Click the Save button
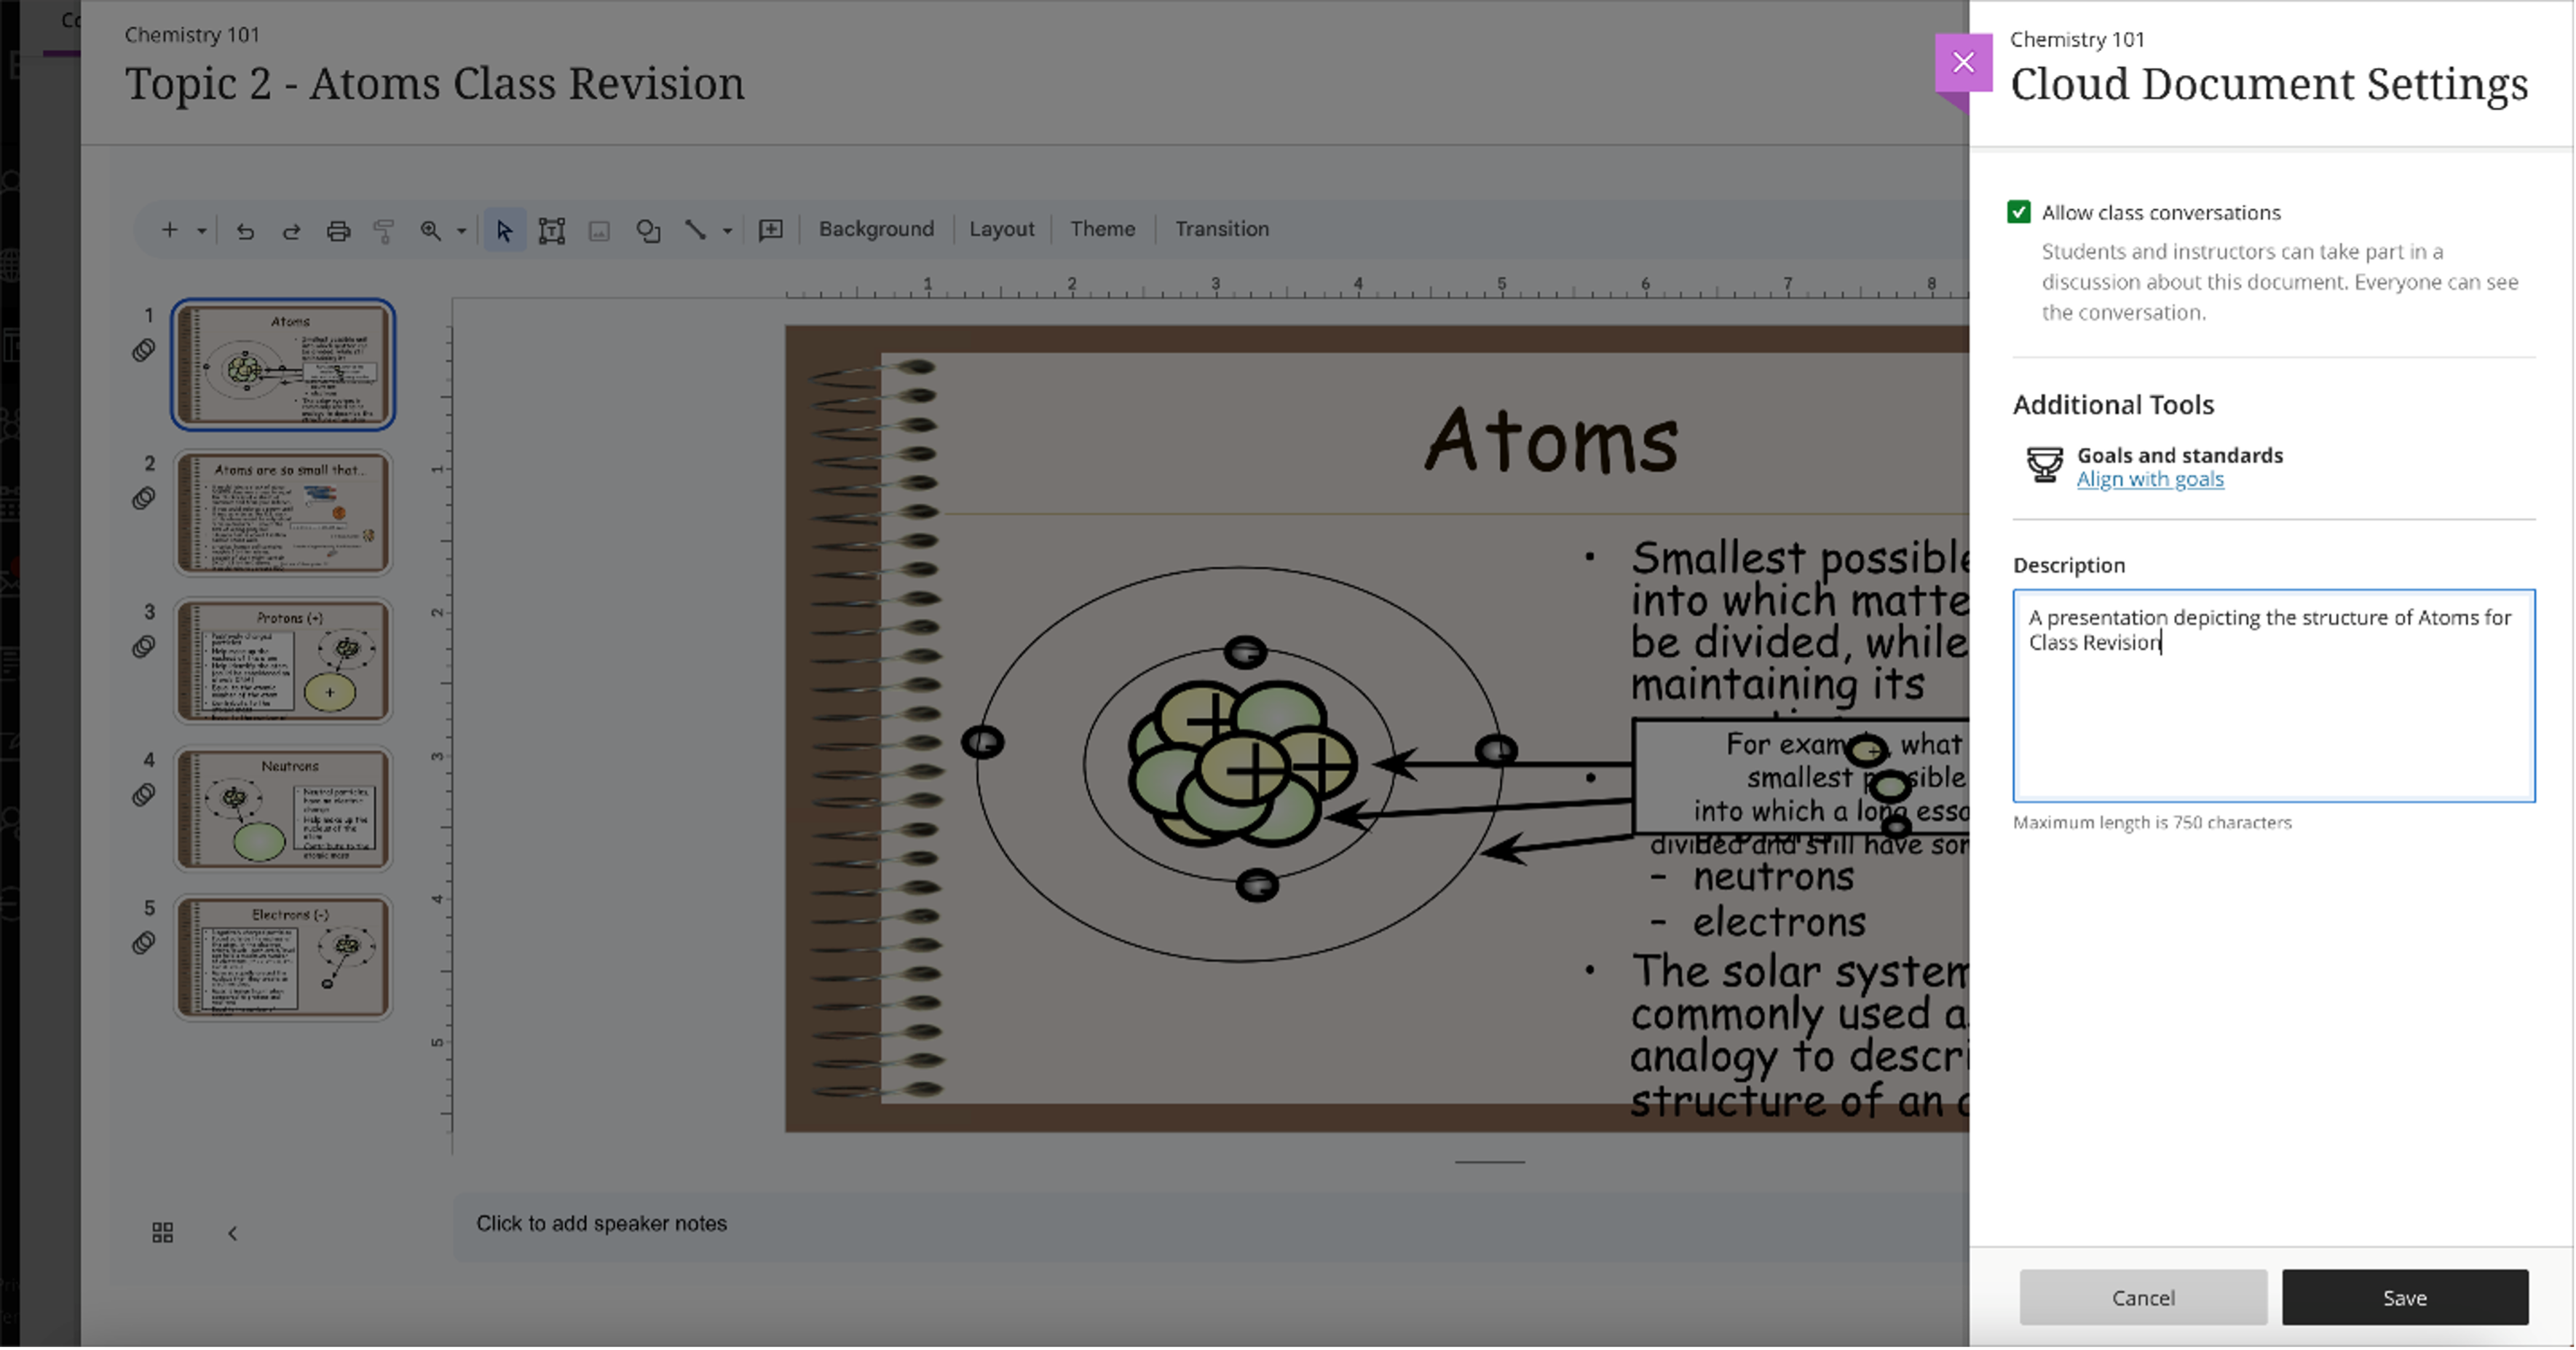2576x1350 pixels. coord(2404,1297)
